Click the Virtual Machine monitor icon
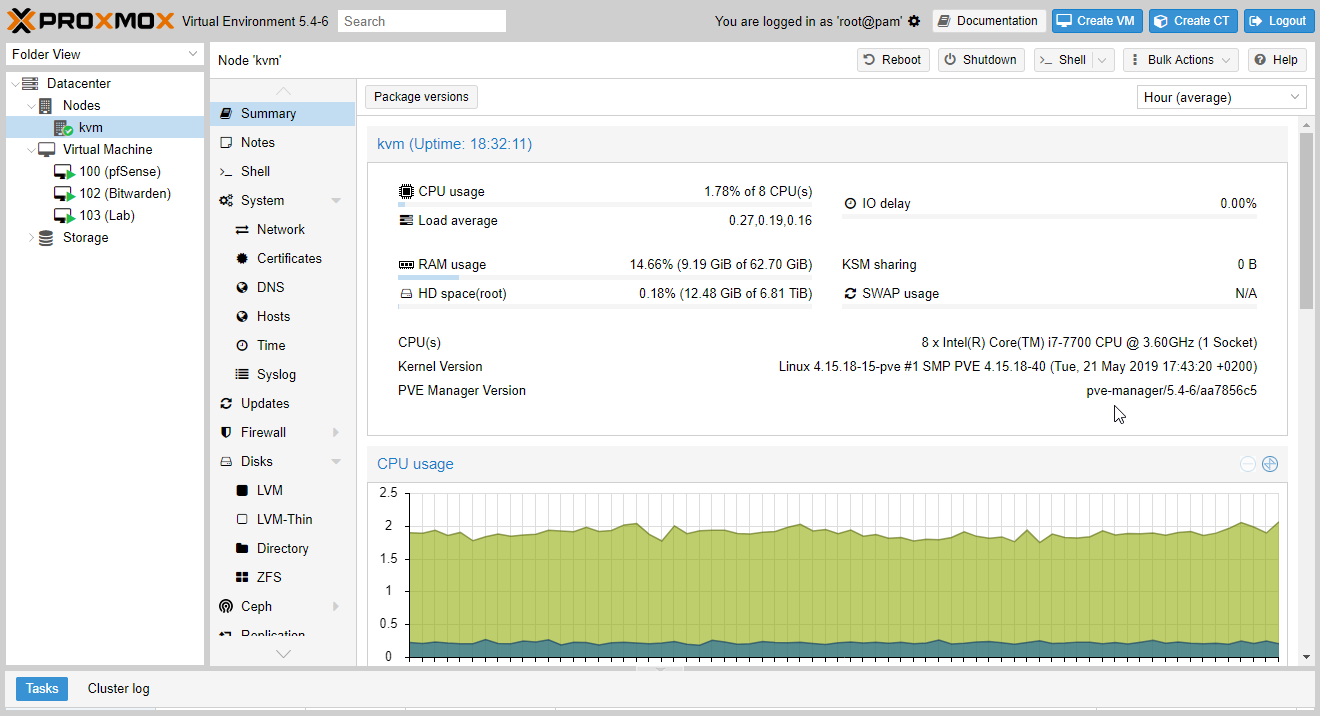 (x=46, y=150)
